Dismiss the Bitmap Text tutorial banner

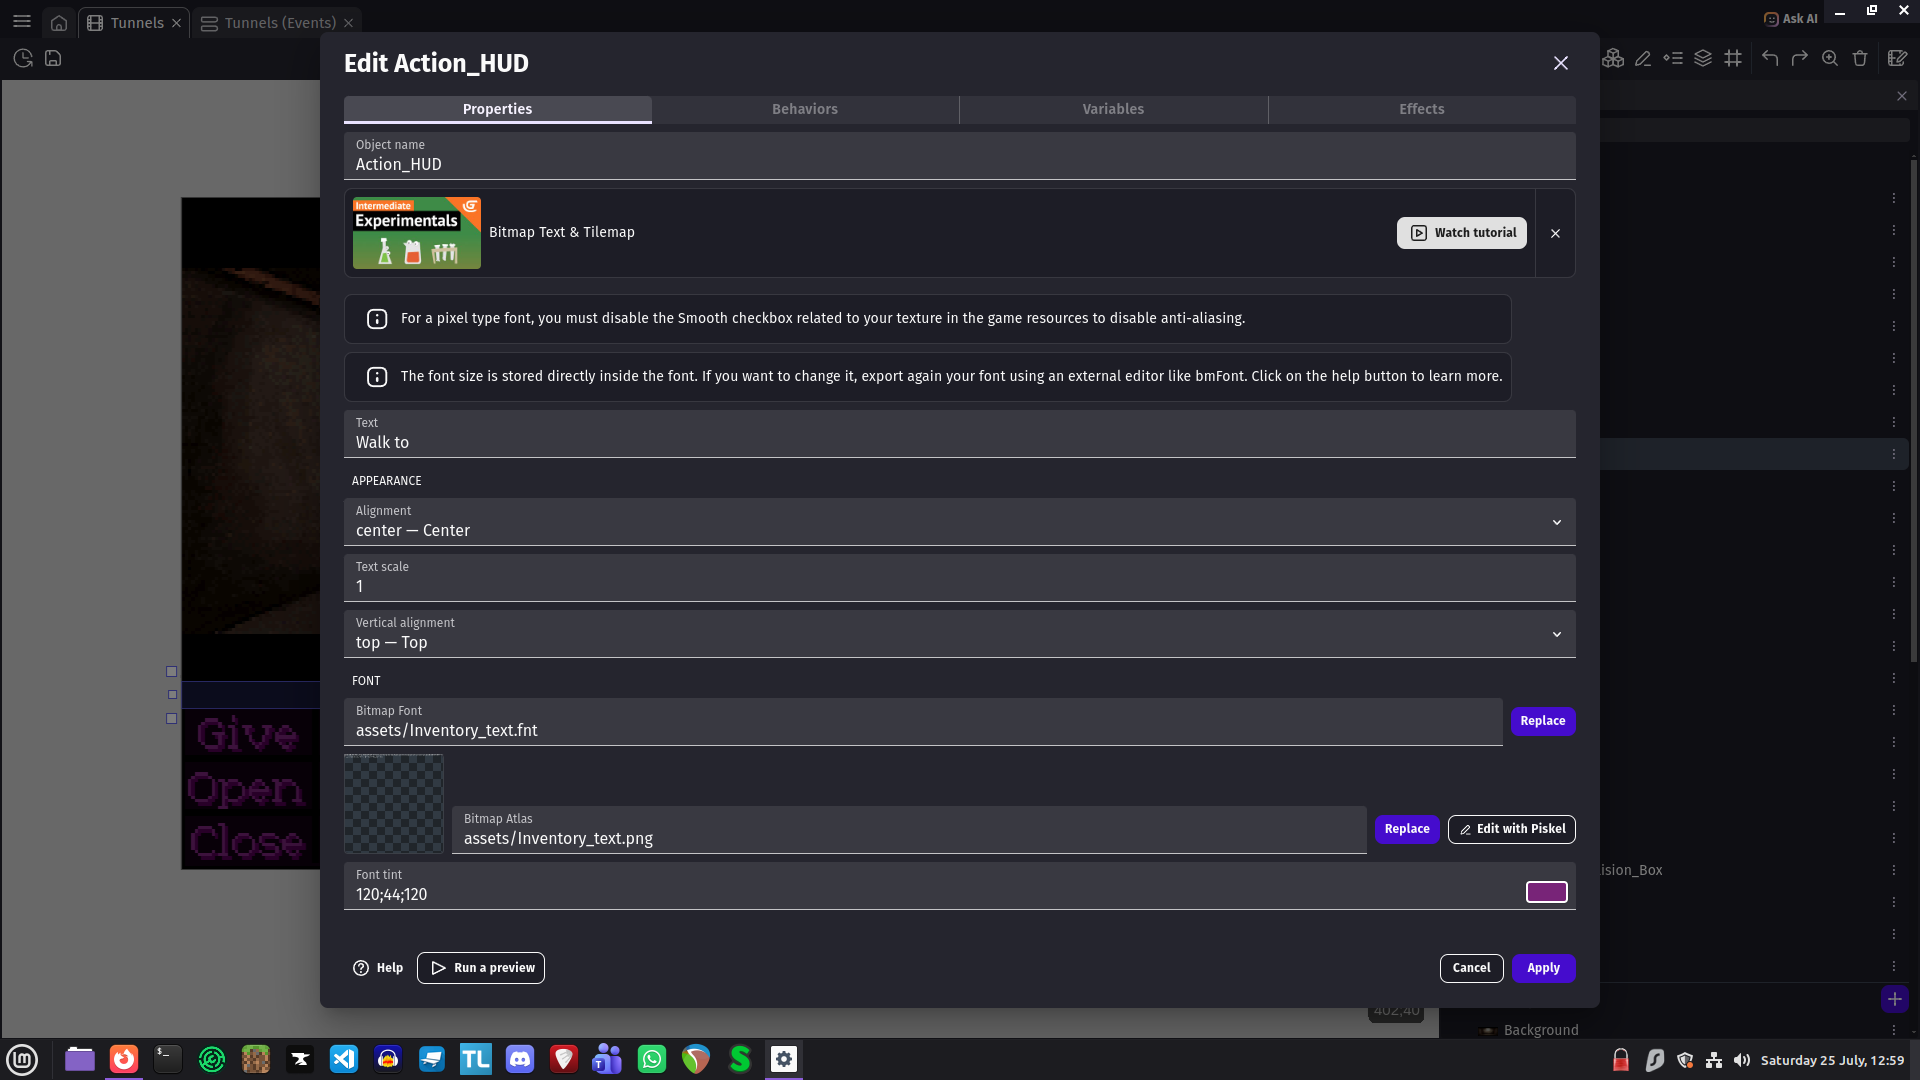coord(1555,233)
